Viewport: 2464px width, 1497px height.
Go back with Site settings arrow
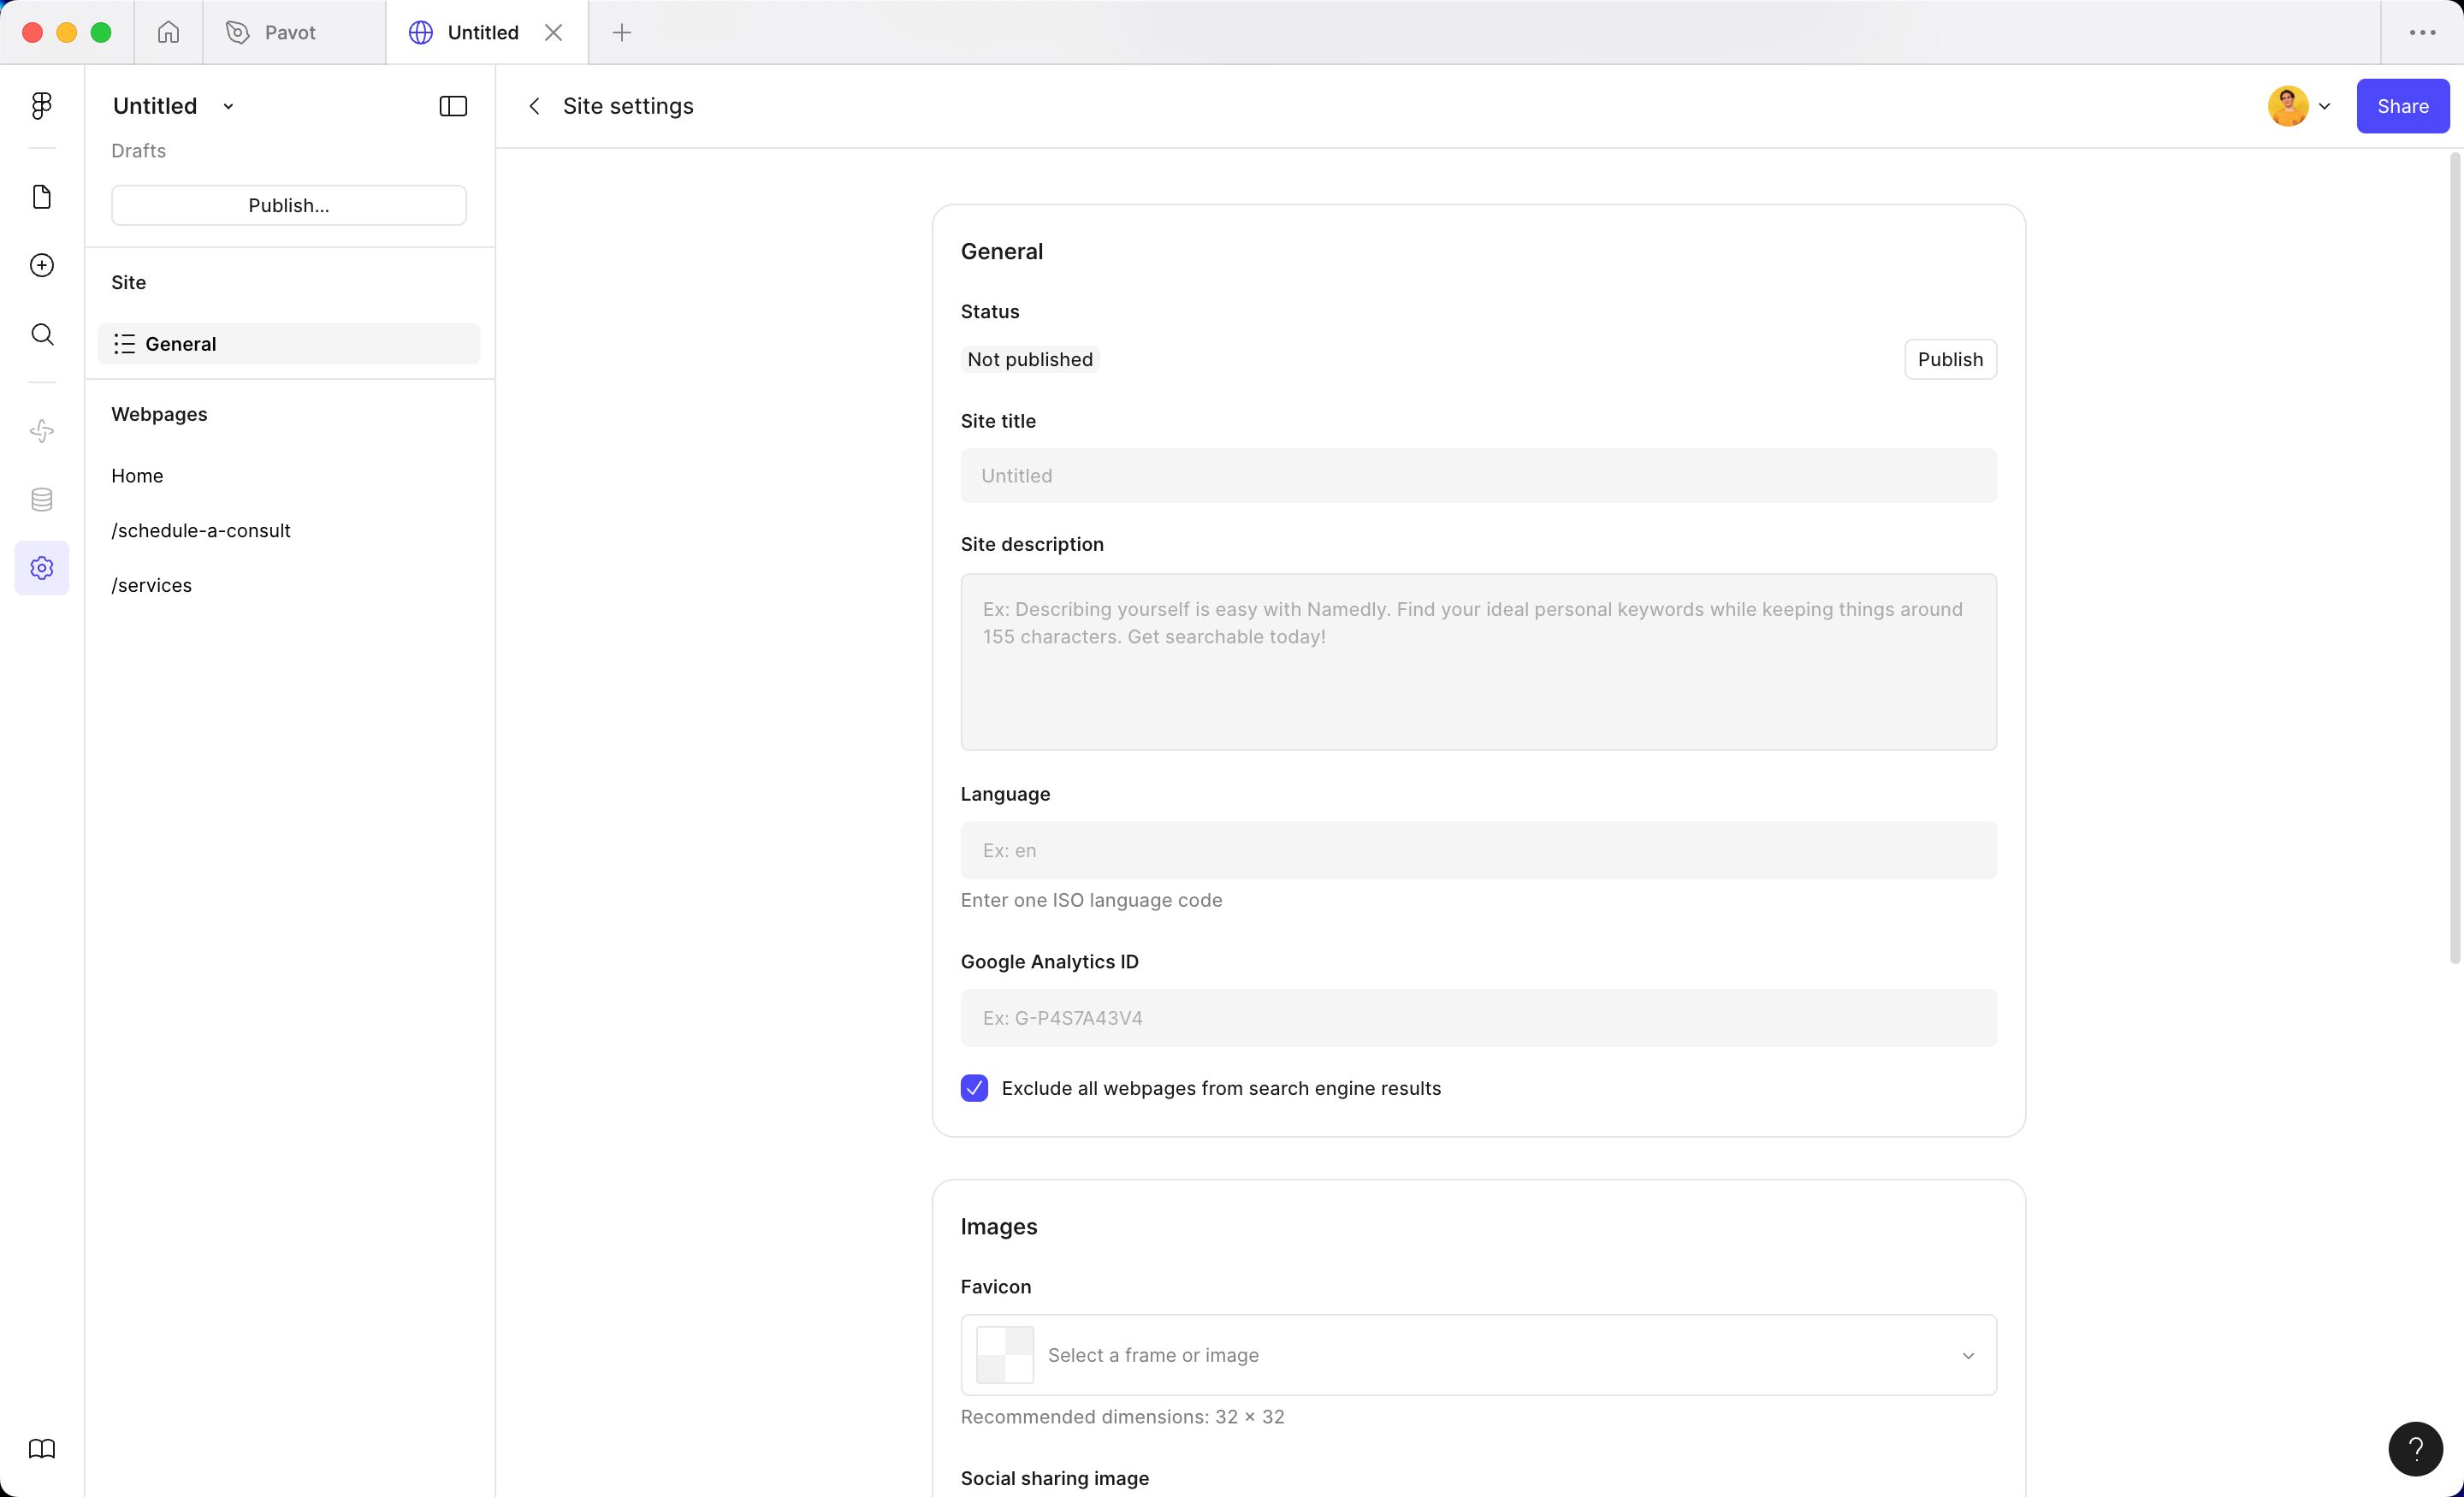534,106
